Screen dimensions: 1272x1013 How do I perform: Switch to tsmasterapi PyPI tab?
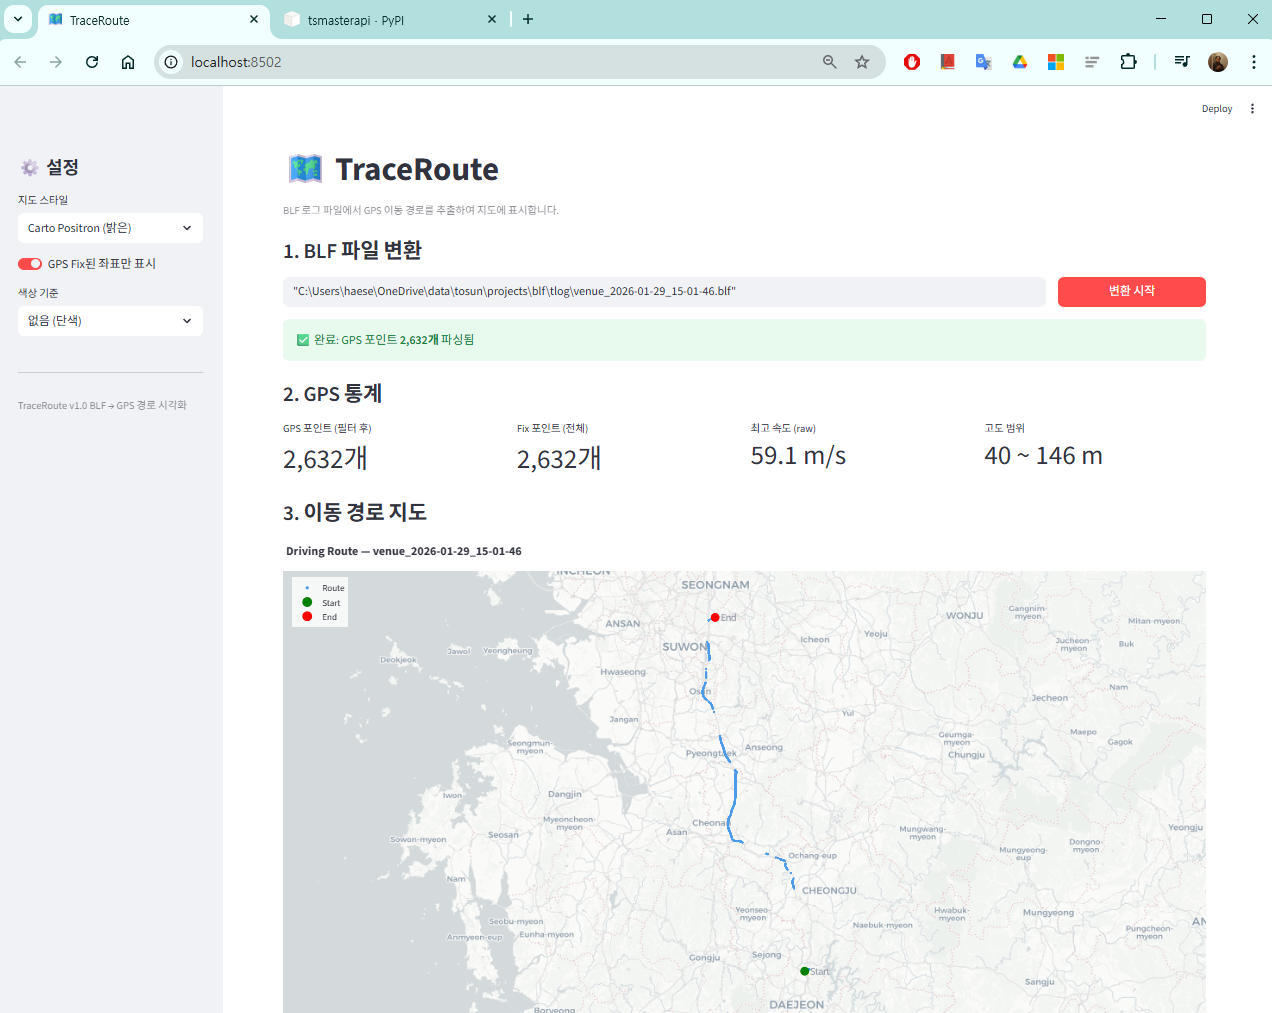pos(390,20)
